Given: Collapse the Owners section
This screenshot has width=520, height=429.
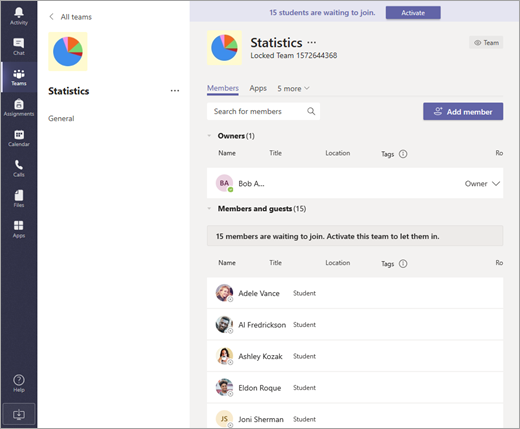Looking at the screenshot, I should [209, 136].
